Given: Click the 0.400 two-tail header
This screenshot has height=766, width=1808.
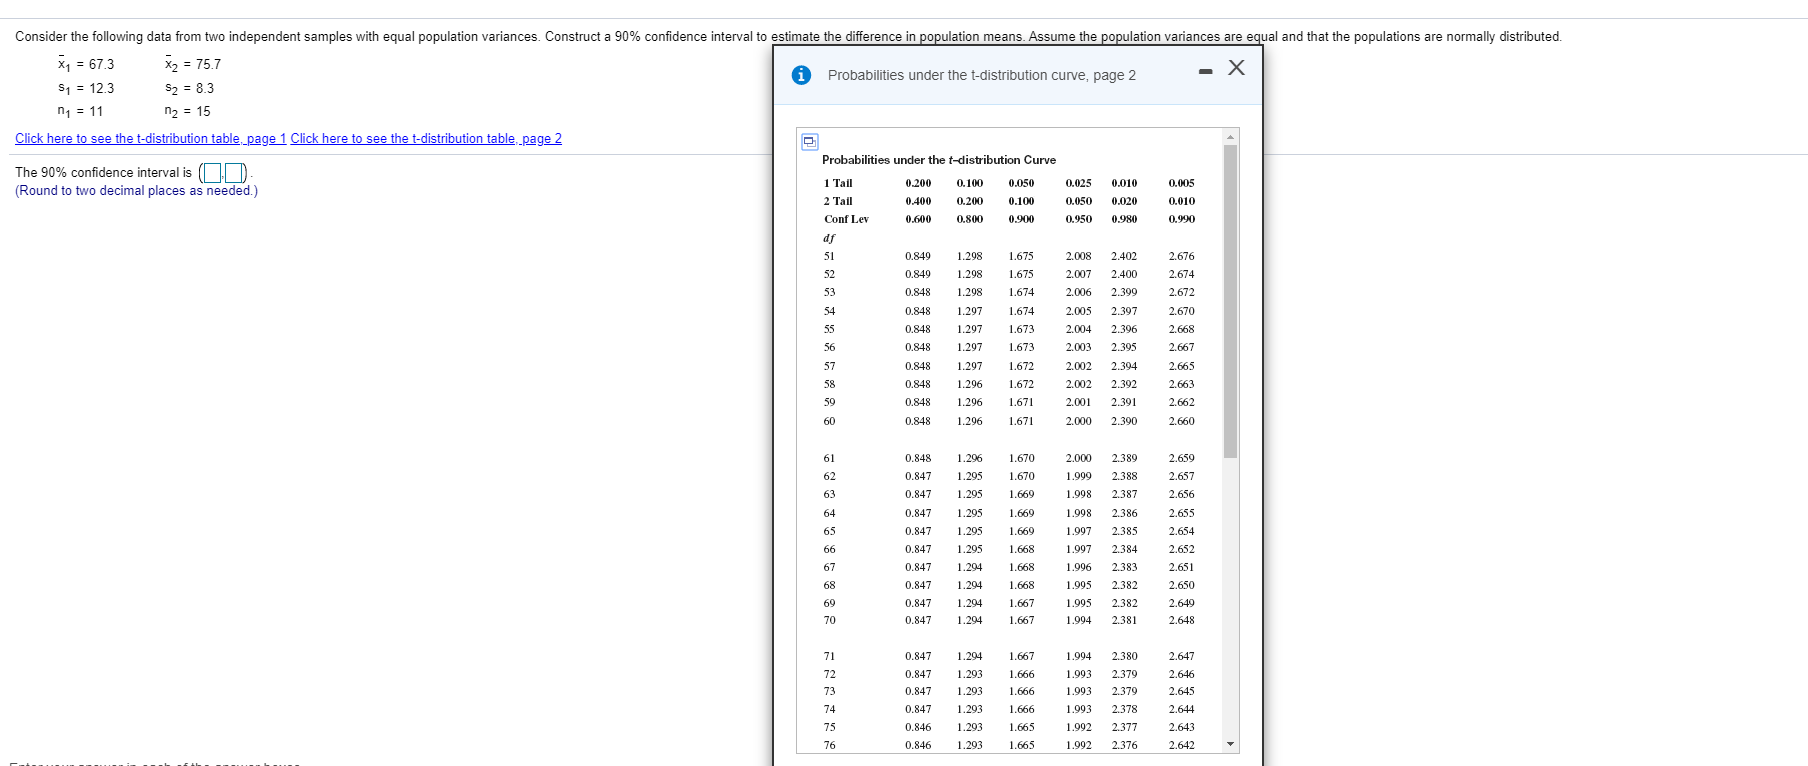Looking at the screenshot, I should click(x=918, y=201).
